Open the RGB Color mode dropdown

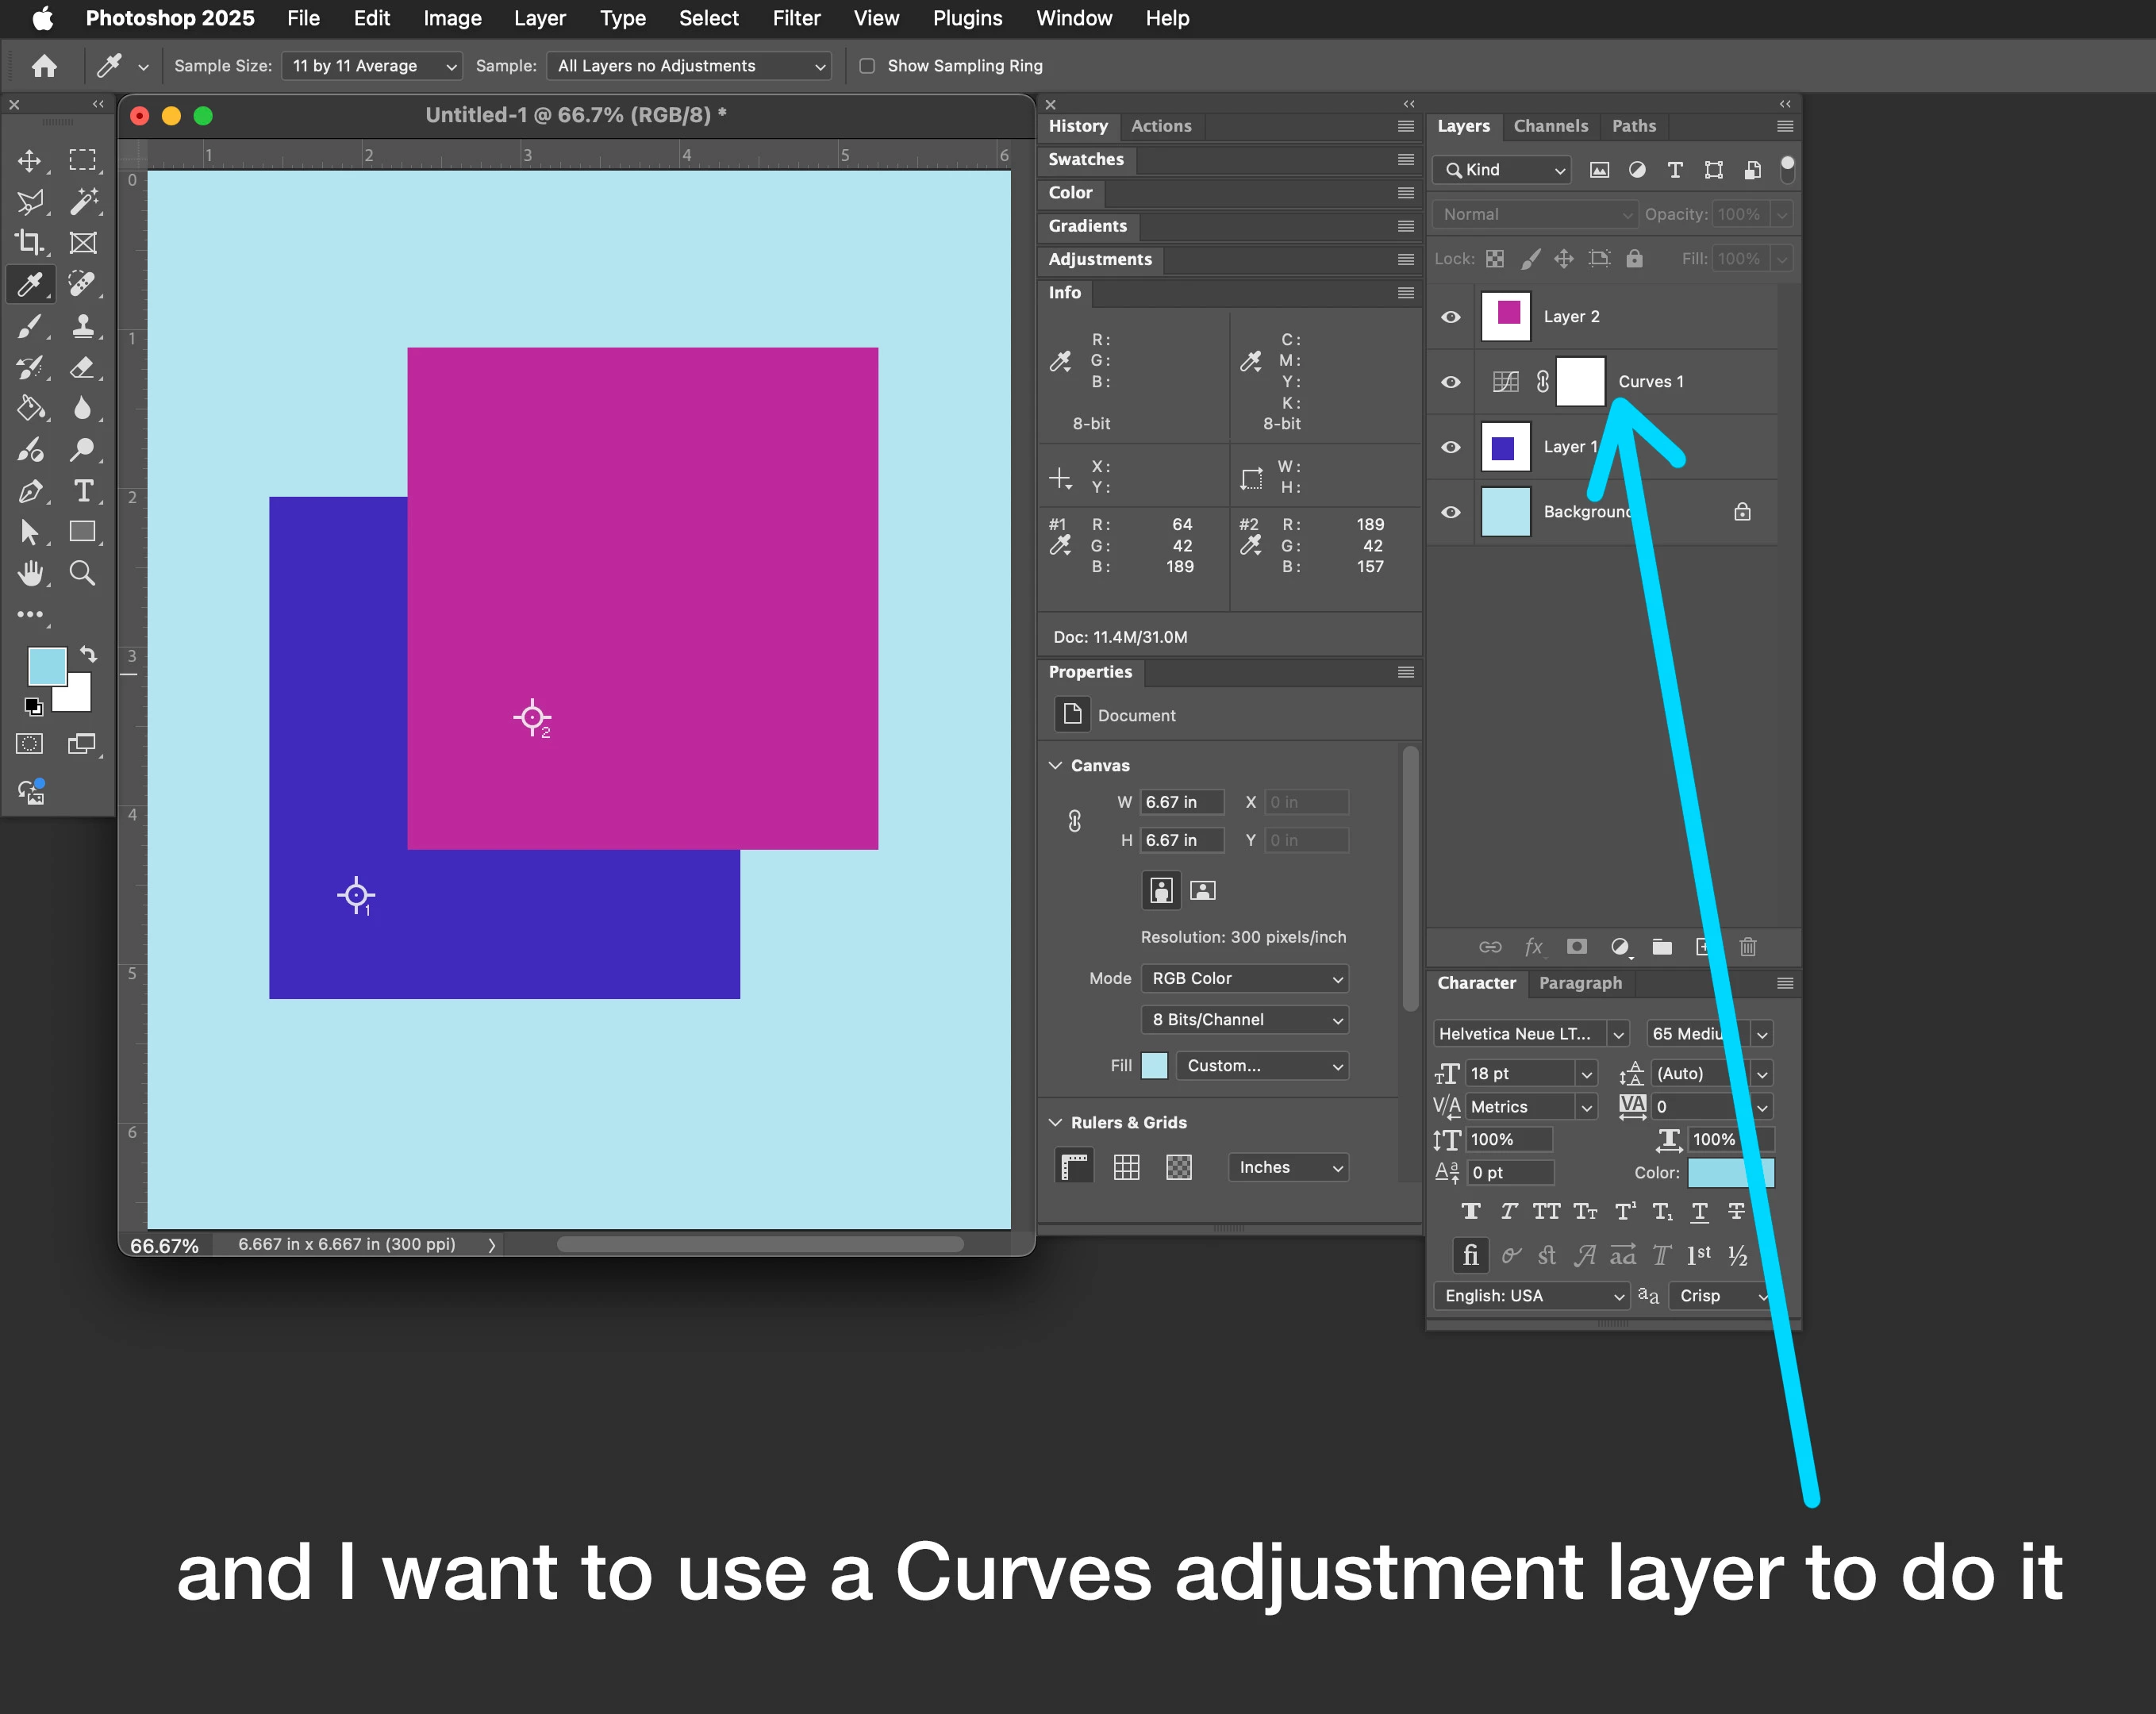tap(1244, 978)
